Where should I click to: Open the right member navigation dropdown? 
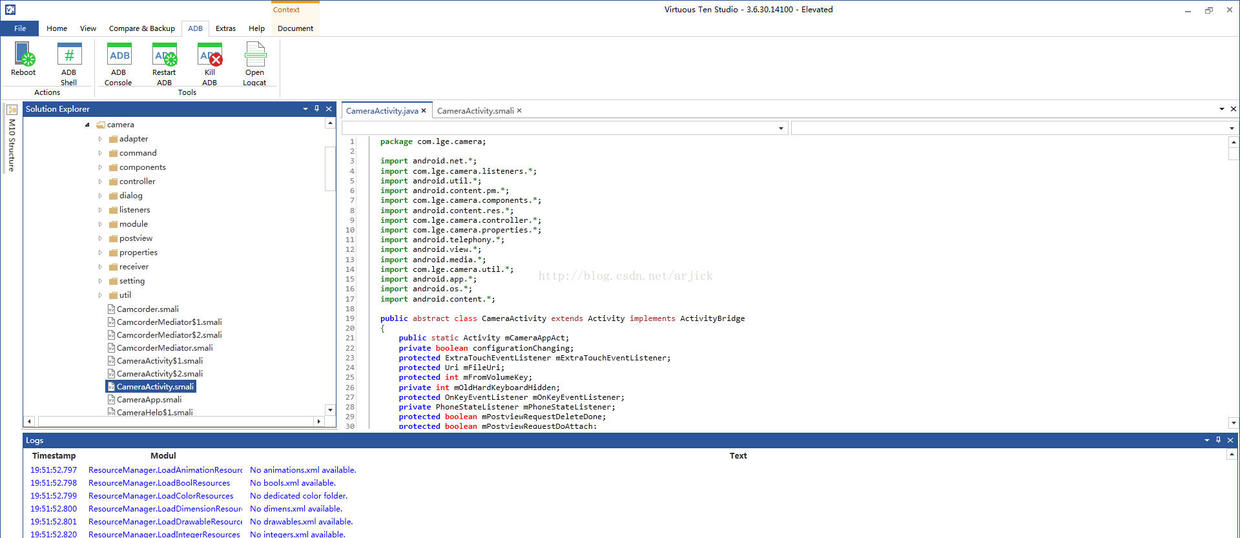pos(1233,129)
